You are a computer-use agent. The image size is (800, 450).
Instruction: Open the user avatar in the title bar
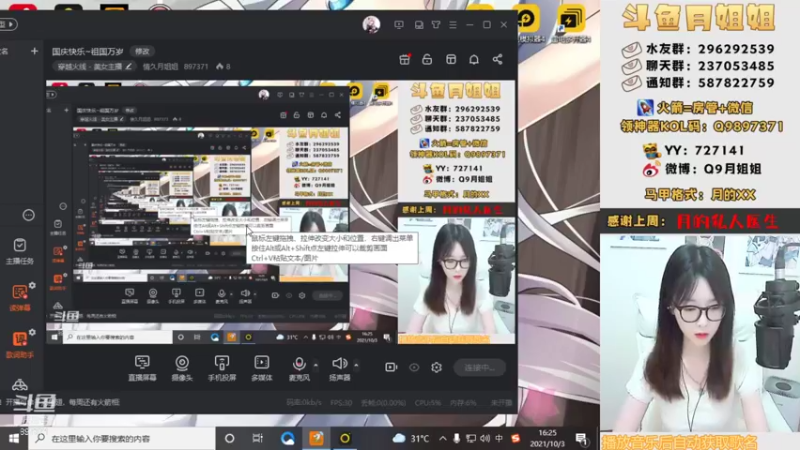[x=371, y=24]
